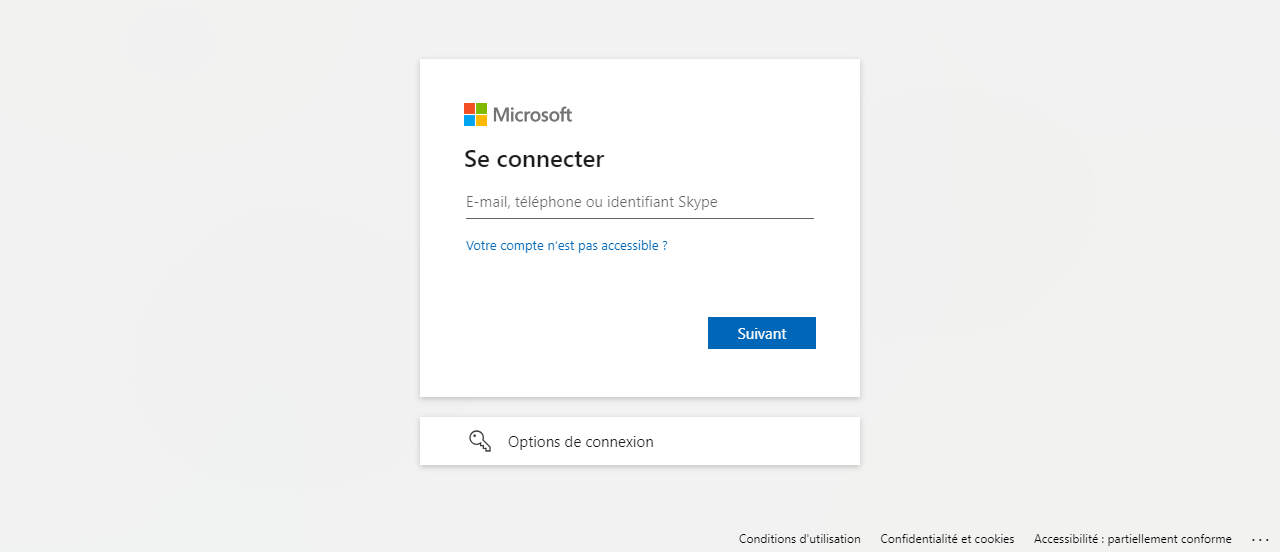Image resolution: width=1280 pixels, height=552 pixels.
Task: Click the "Se connecter" heading
Action: pyautogui.click(x=534, y=159)
